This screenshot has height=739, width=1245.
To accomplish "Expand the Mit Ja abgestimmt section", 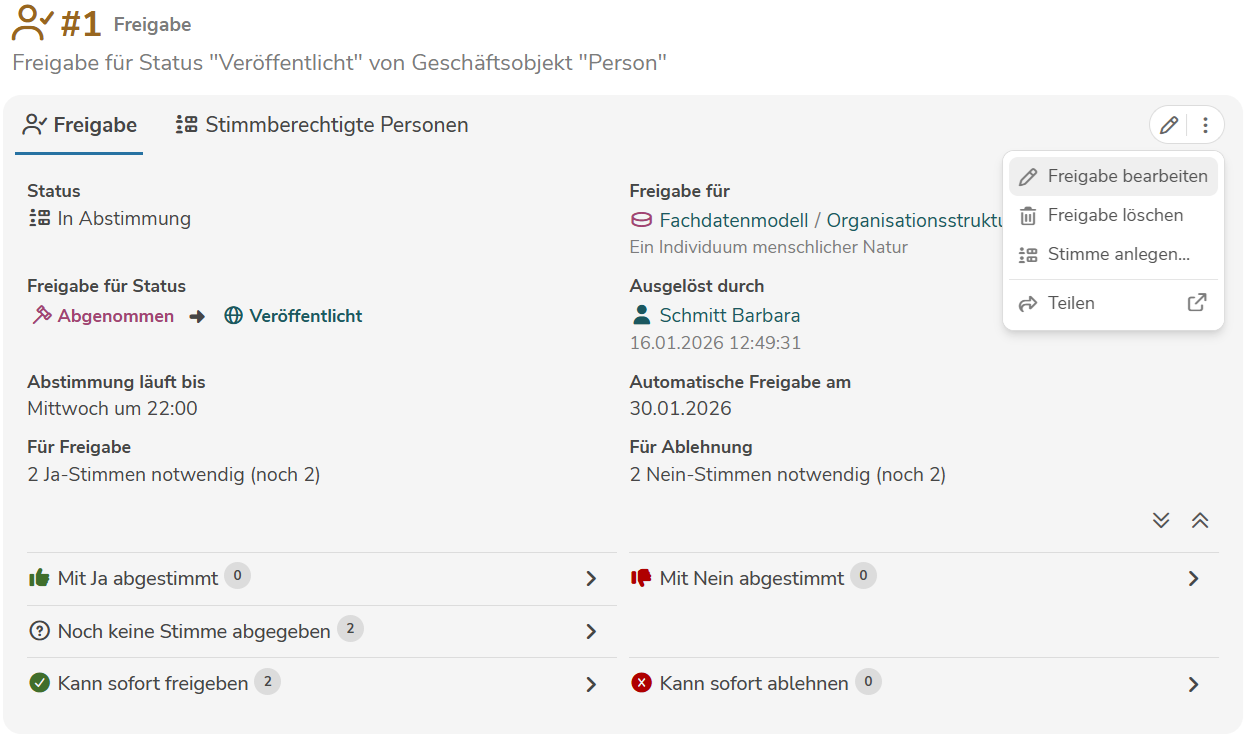I will coord(591,578).
